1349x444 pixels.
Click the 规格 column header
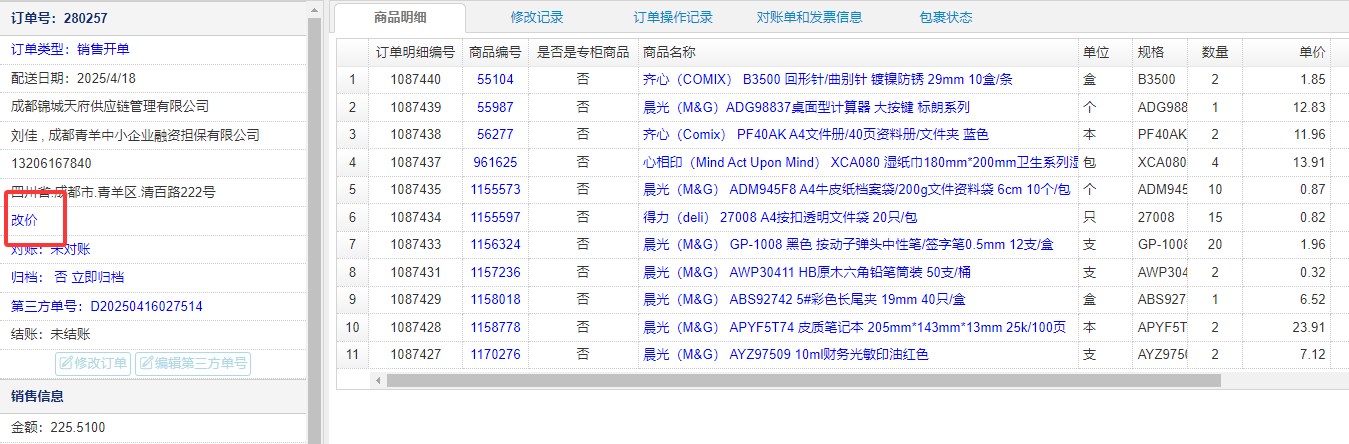(1159, 52)
